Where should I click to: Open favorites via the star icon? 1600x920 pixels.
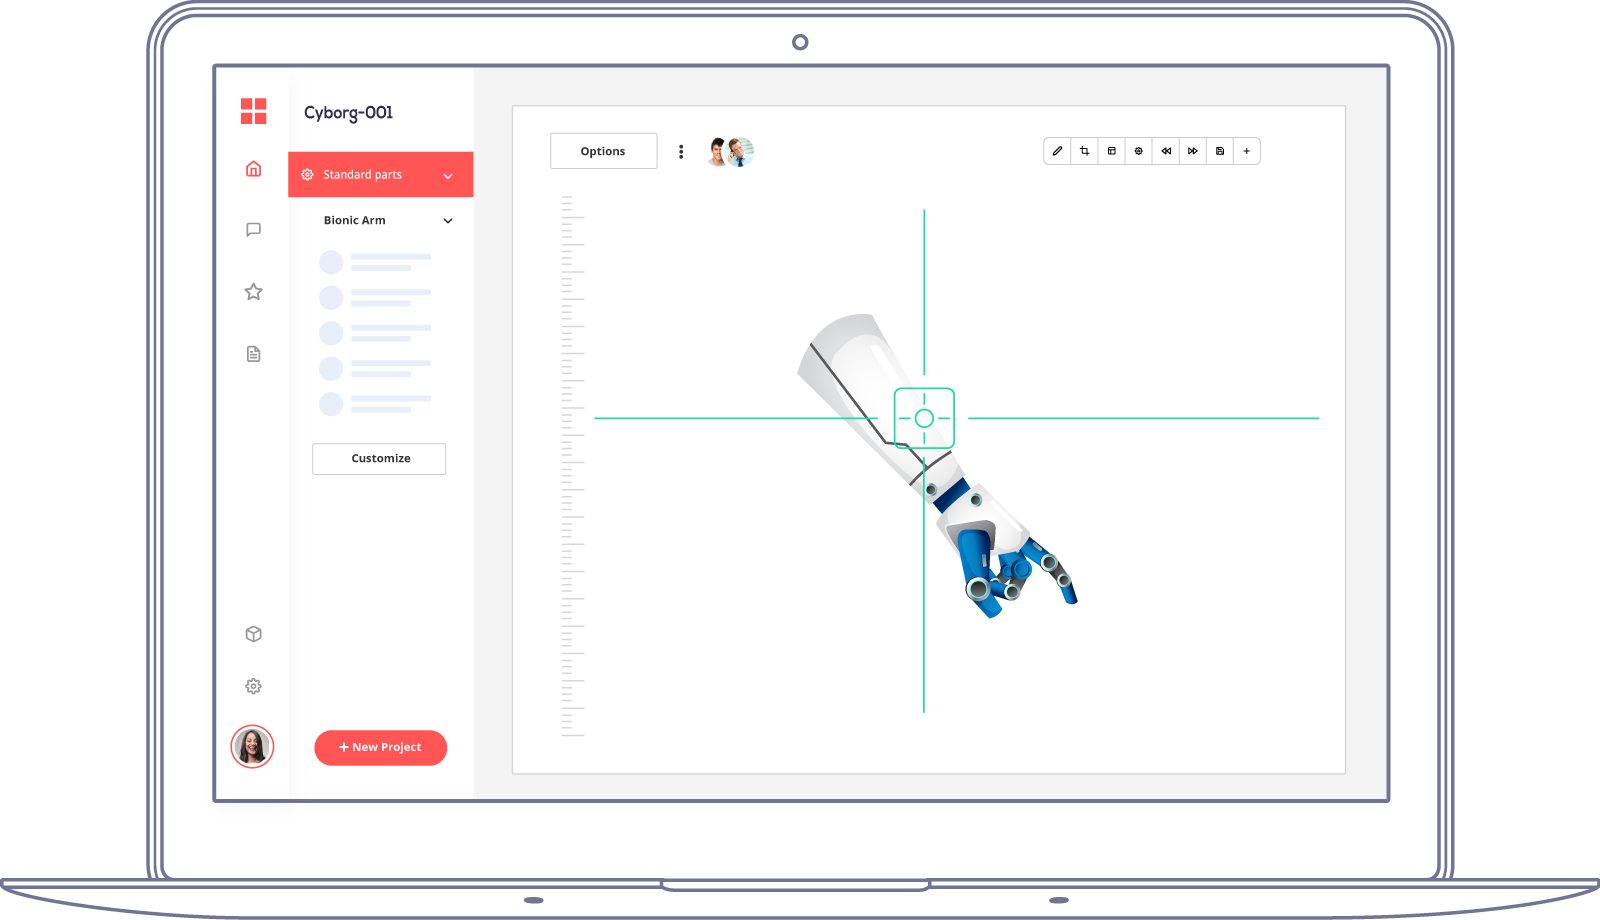click(254, 292)
